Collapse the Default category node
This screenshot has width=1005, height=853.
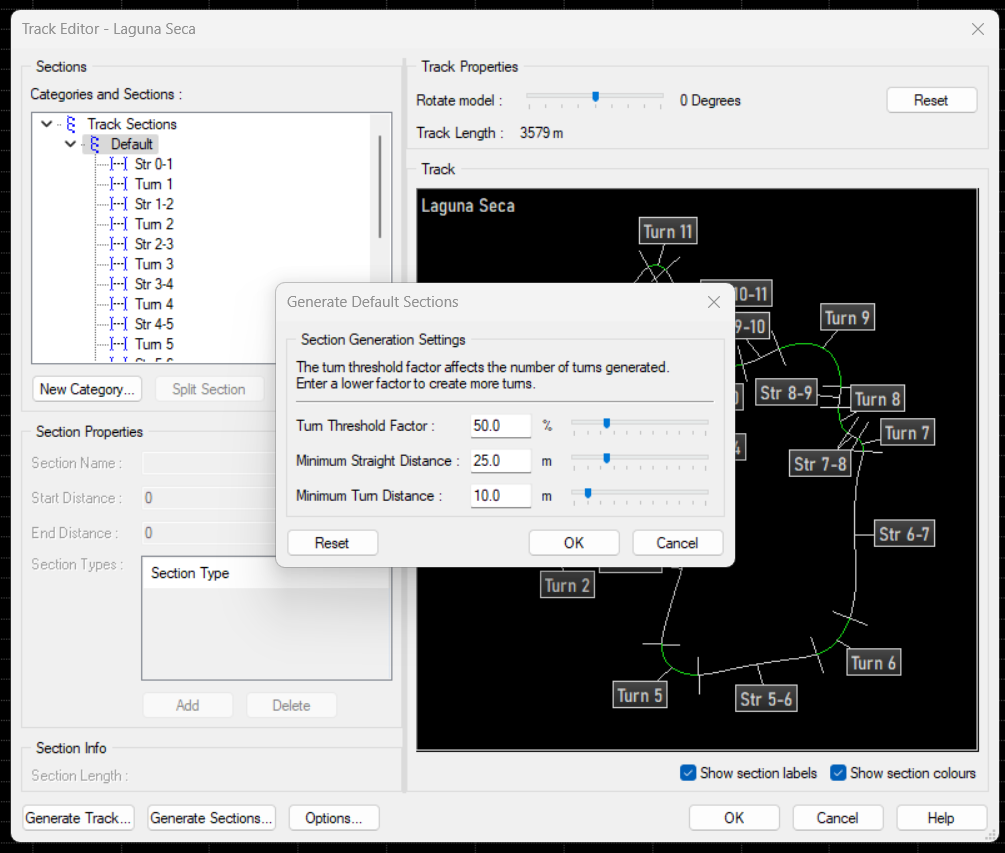pos(70,144)
